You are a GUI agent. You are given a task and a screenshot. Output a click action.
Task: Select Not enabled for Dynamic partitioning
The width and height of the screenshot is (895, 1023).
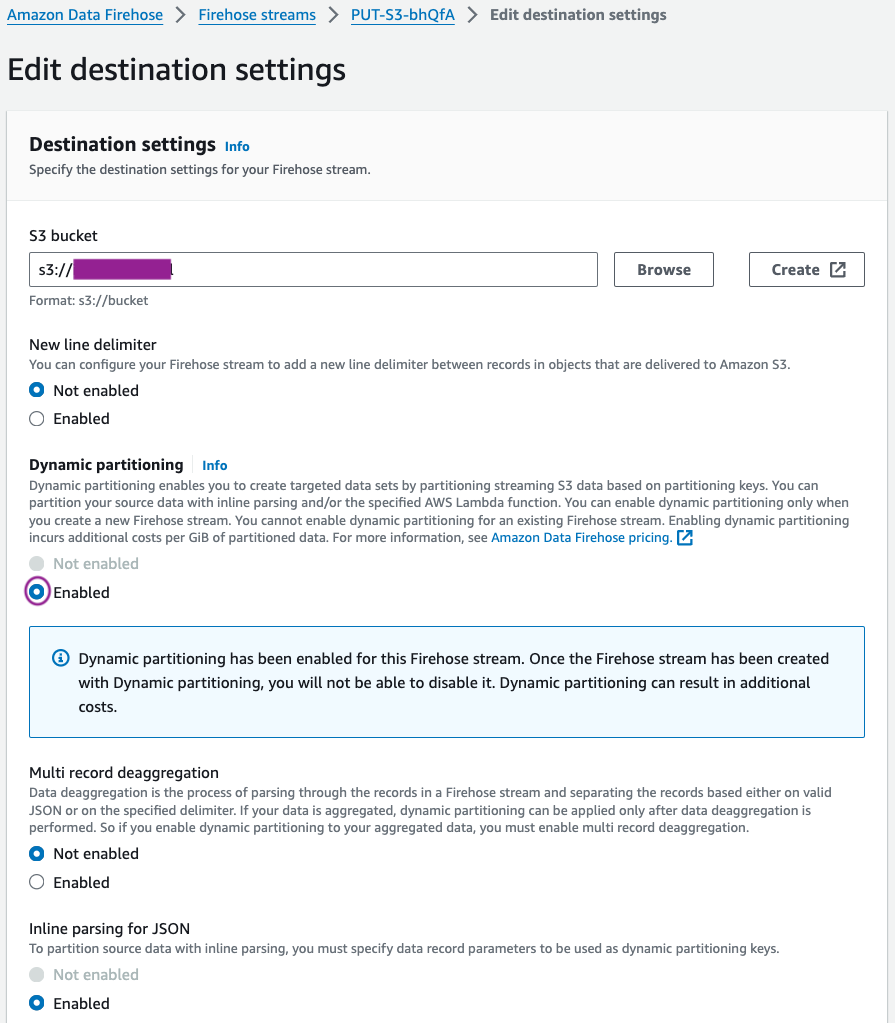coord(37,564)
